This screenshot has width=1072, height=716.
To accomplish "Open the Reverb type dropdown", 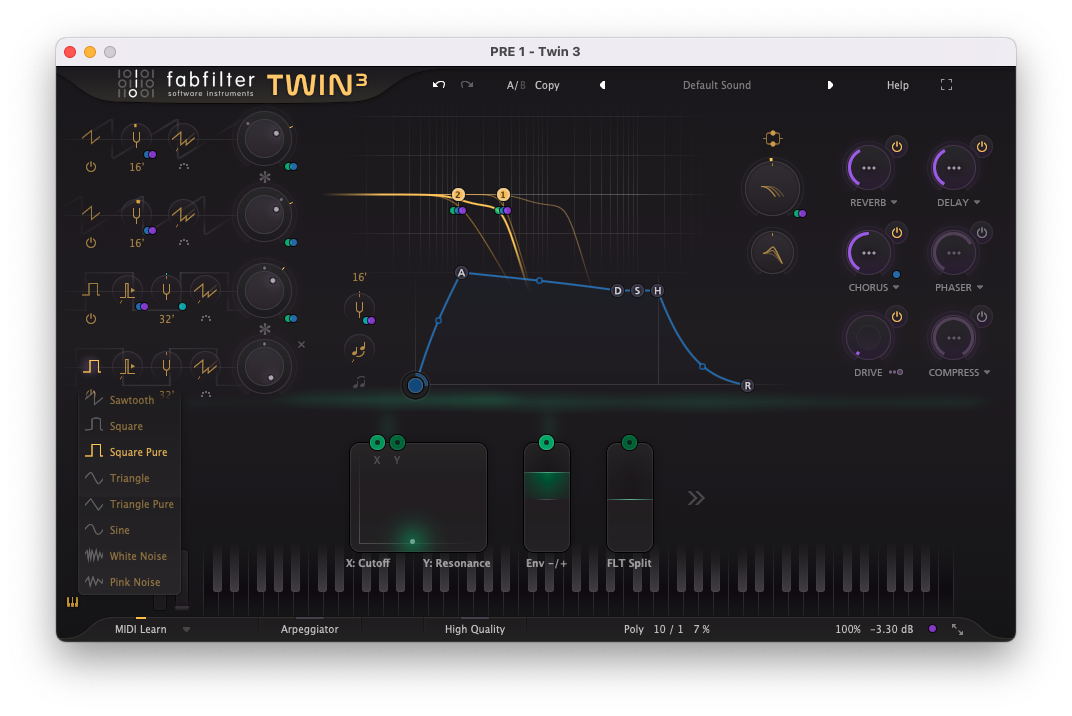I will pos(894,203).
